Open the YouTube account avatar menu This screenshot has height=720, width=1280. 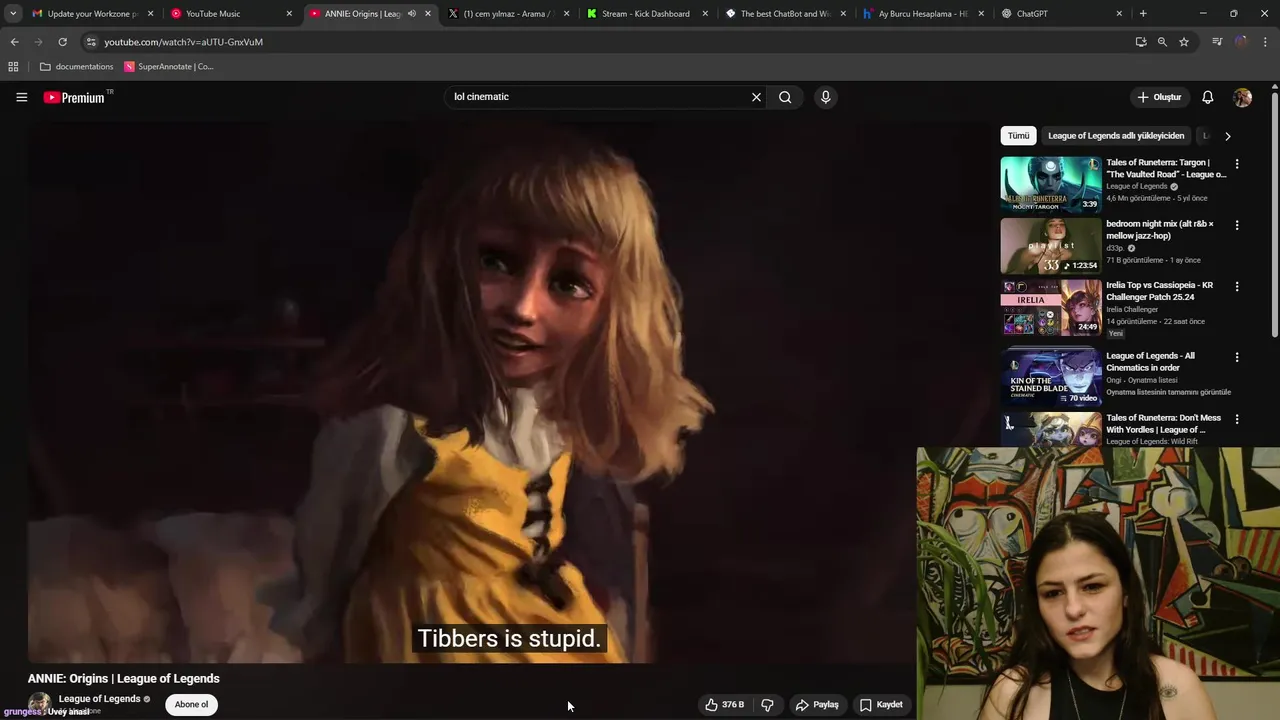(x=1242, y=97)
